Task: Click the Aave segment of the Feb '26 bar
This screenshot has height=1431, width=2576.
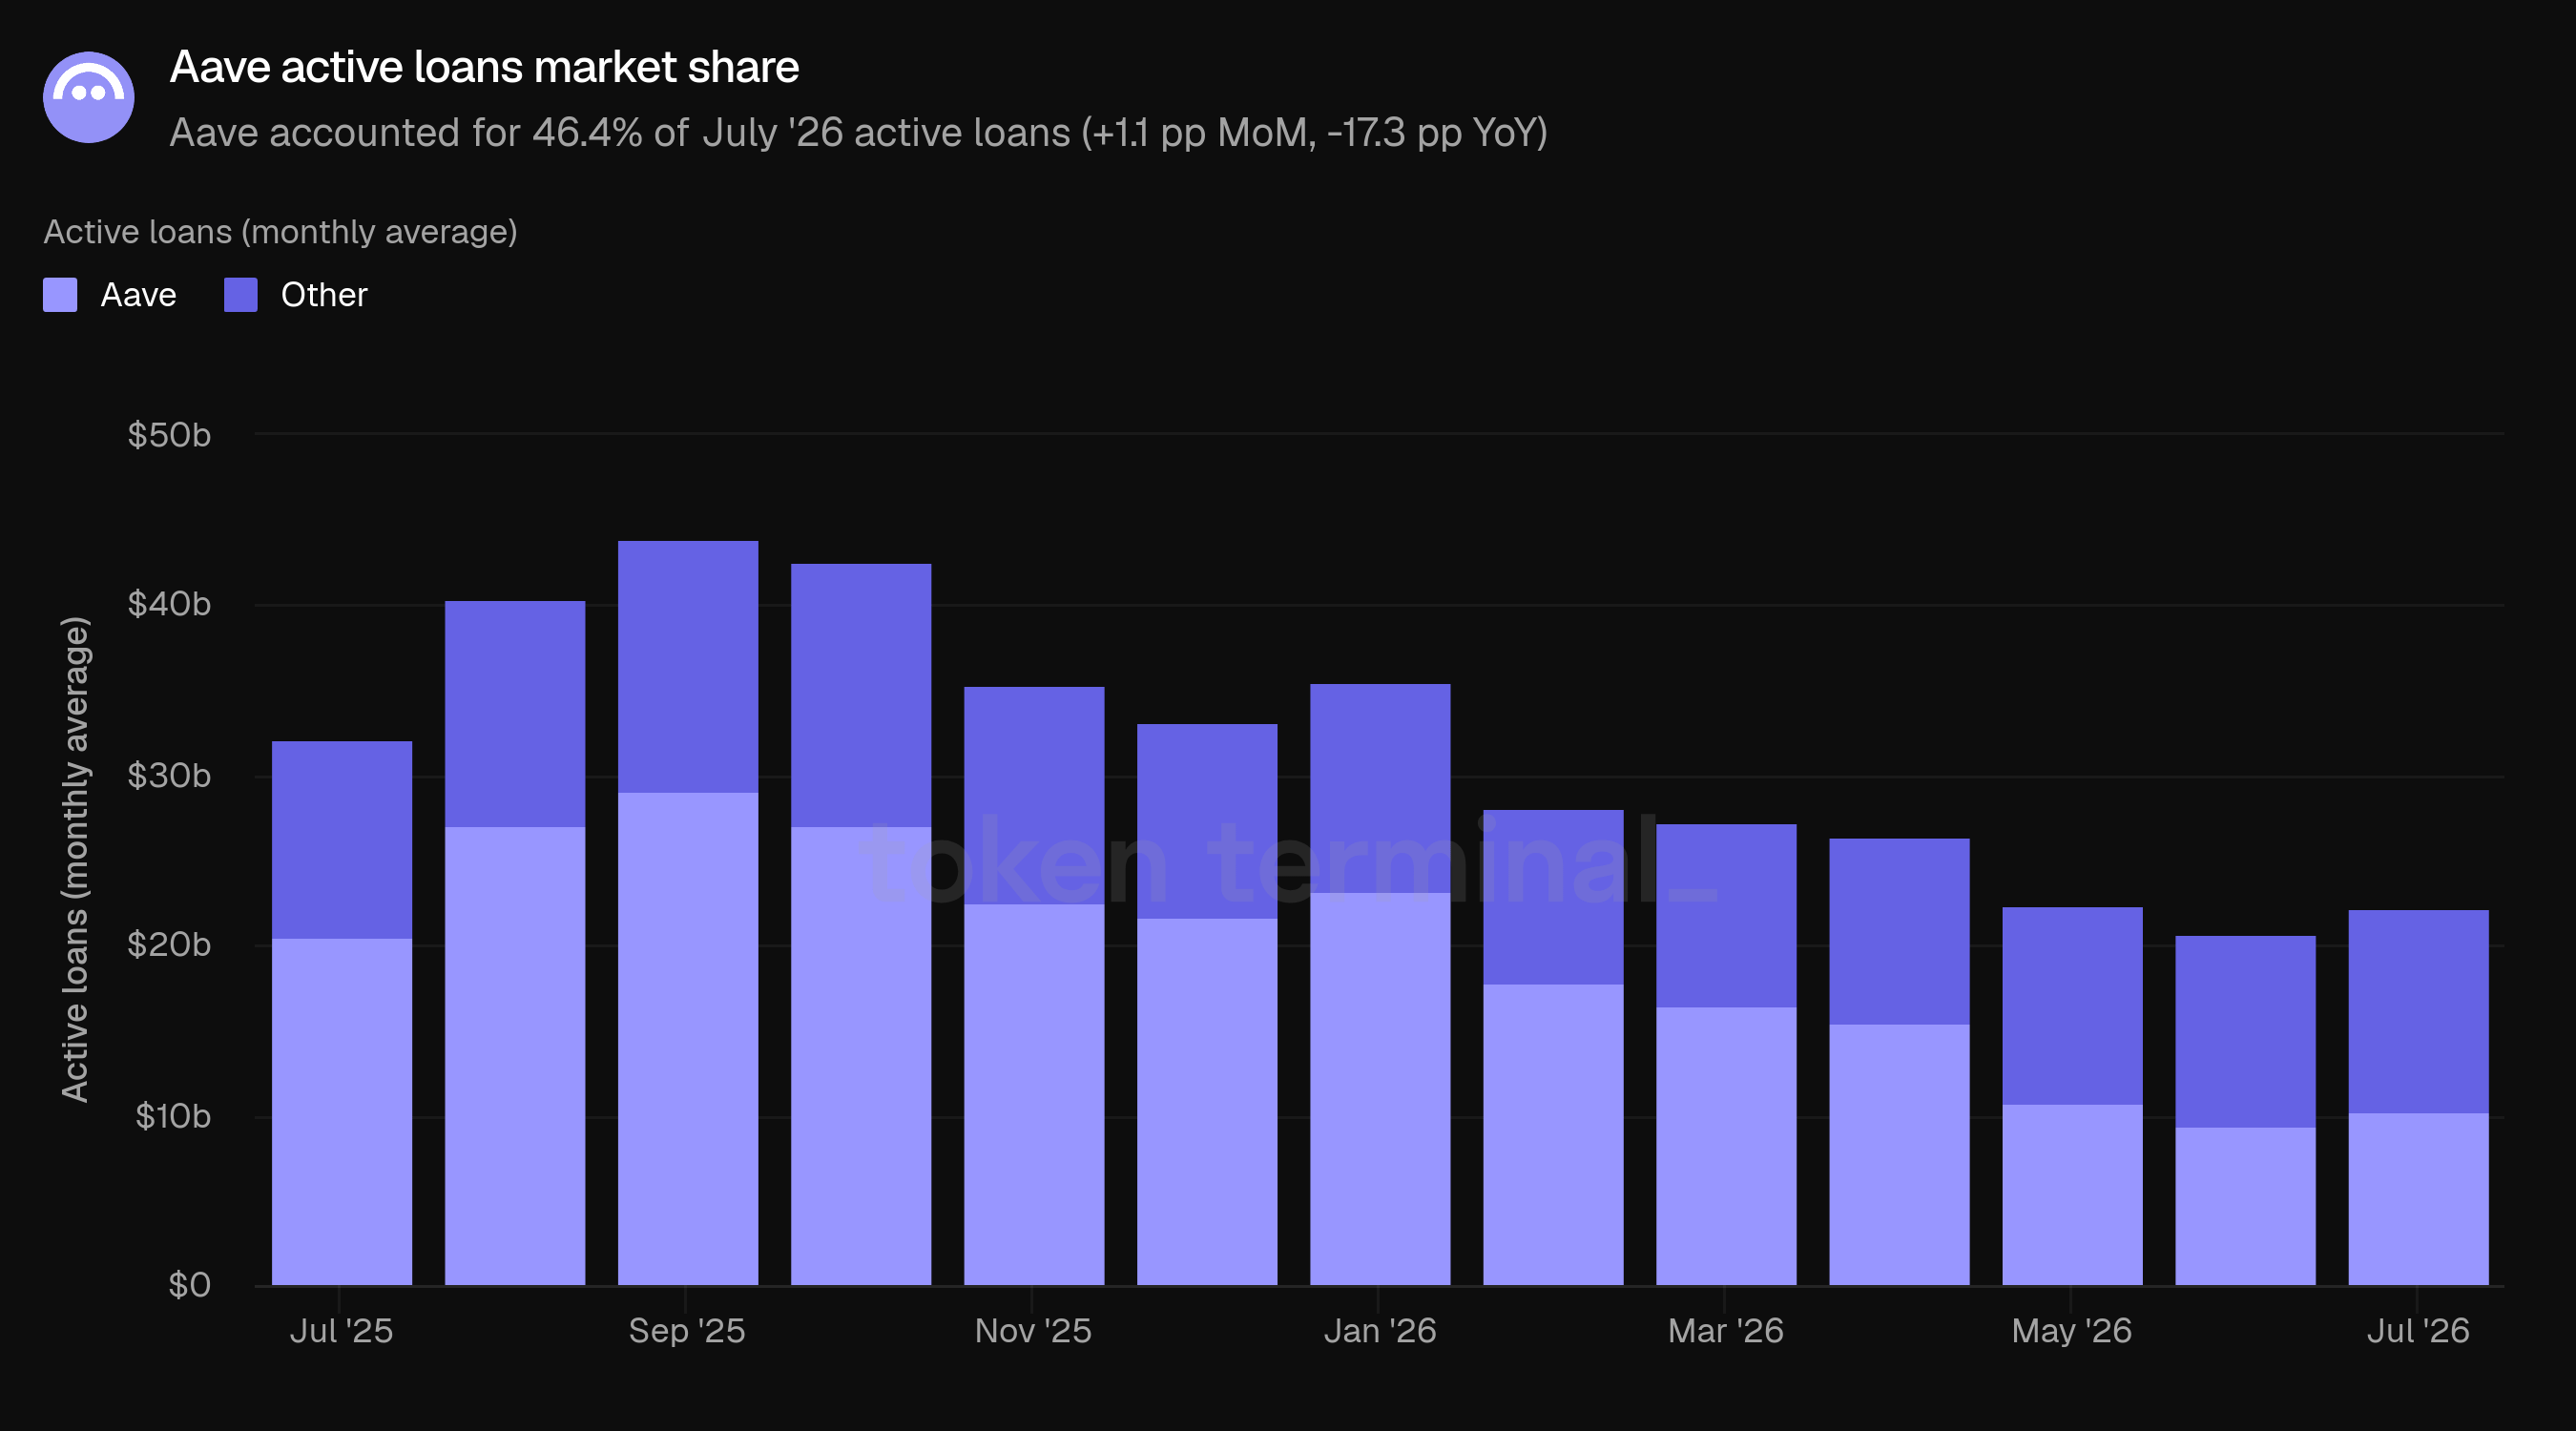Action: [1553, 1135]
